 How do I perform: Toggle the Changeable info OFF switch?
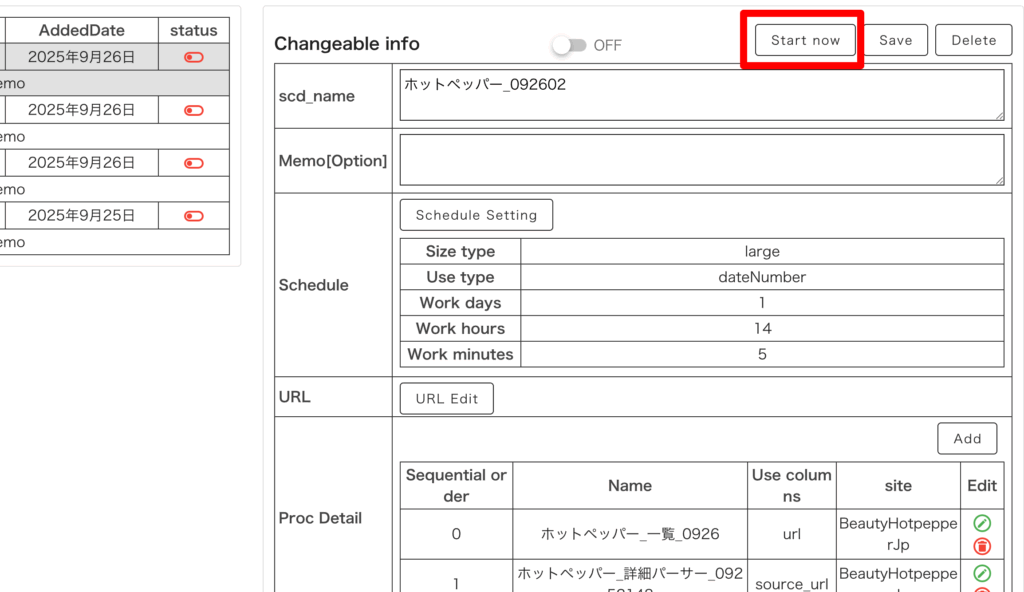[x=570, y=45]
